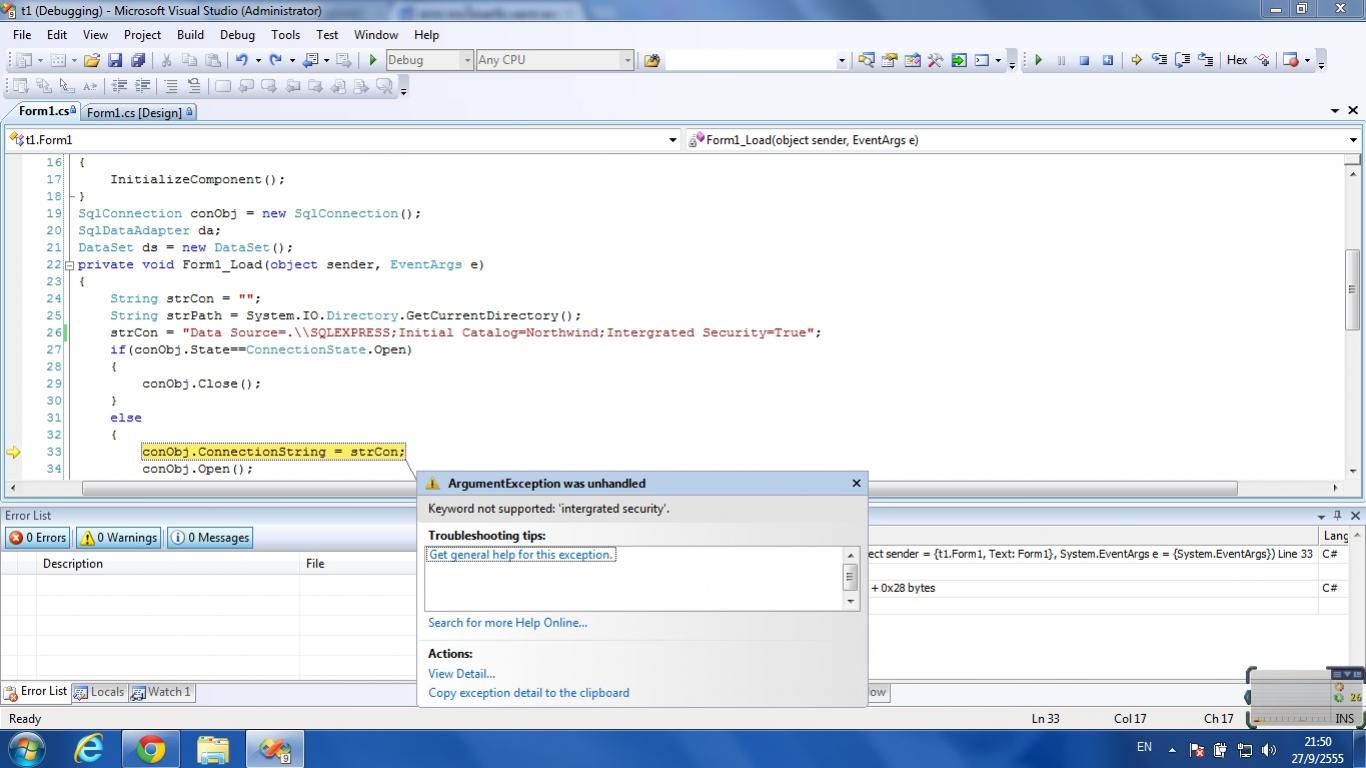Click the Show Next Statement yellow arrow icon
The width and height of the screenshot is (1366, 768).
tap(1136, 60)
